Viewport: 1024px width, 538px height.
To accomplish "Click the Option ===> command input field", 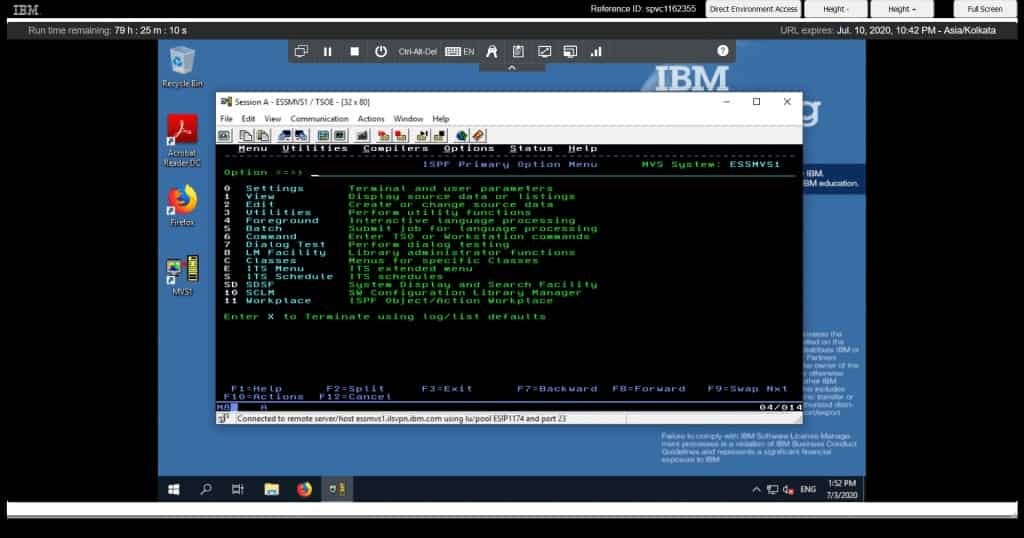I will click(x=553, y=172).
